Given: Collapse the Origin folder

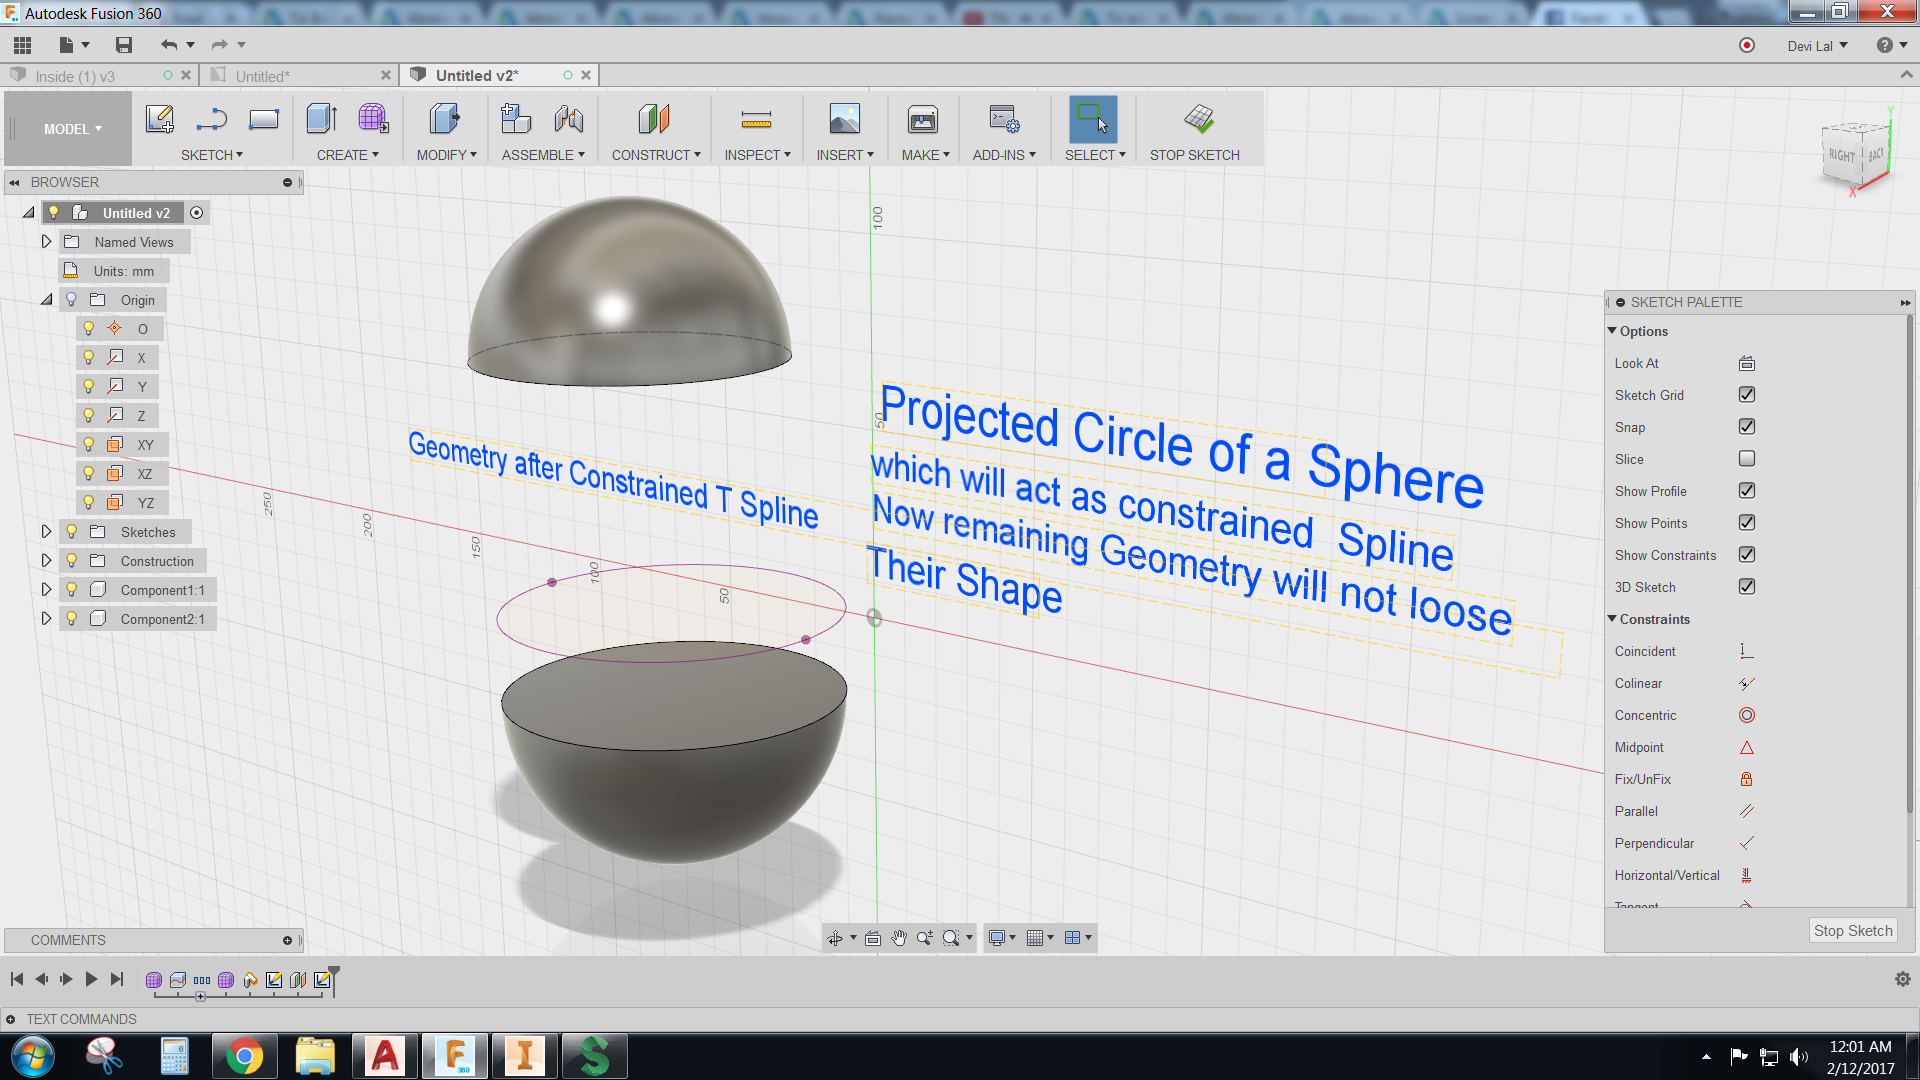Looking at the screenshot, I should (46, 300).
